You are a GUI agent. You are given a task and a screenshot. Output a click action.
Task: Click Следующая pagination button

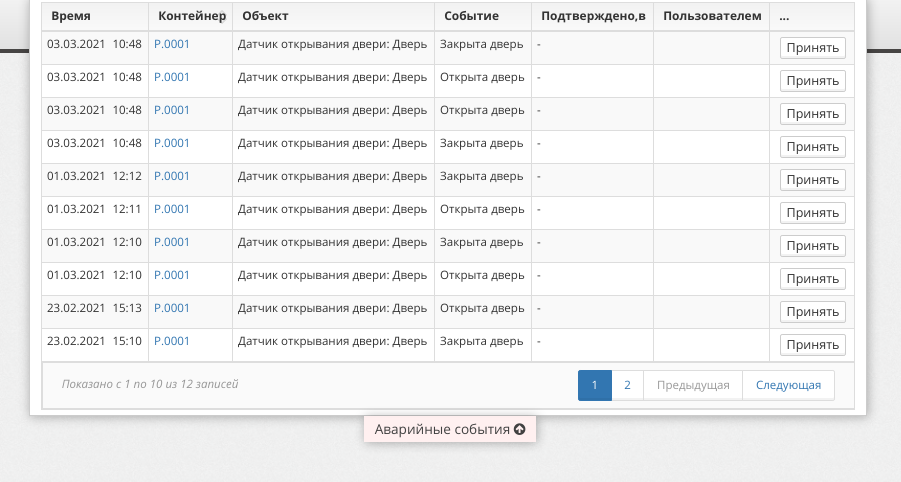pyautogui.click(x=788, y=385)
